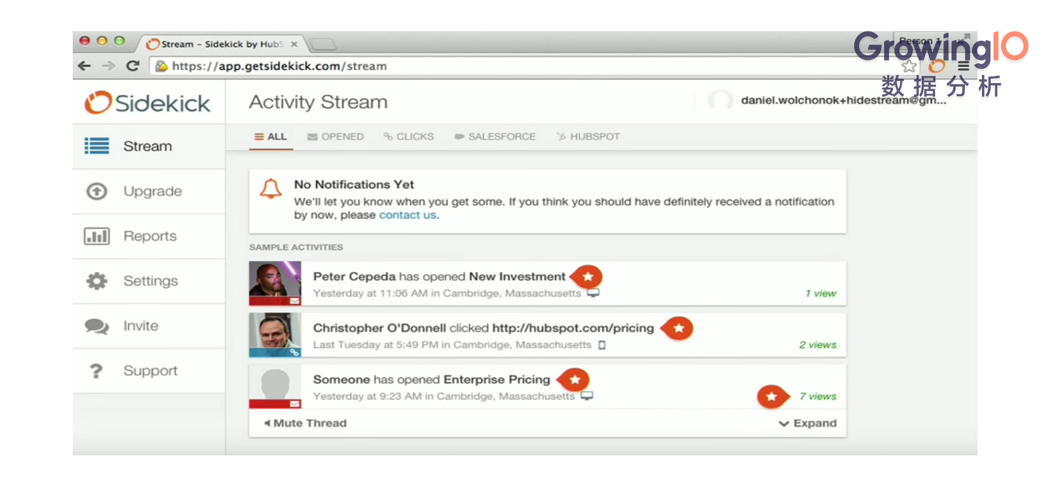Switch to the OPENED tab
The height and width of the screenshot is (485, 1063).
tap(336, 136)
